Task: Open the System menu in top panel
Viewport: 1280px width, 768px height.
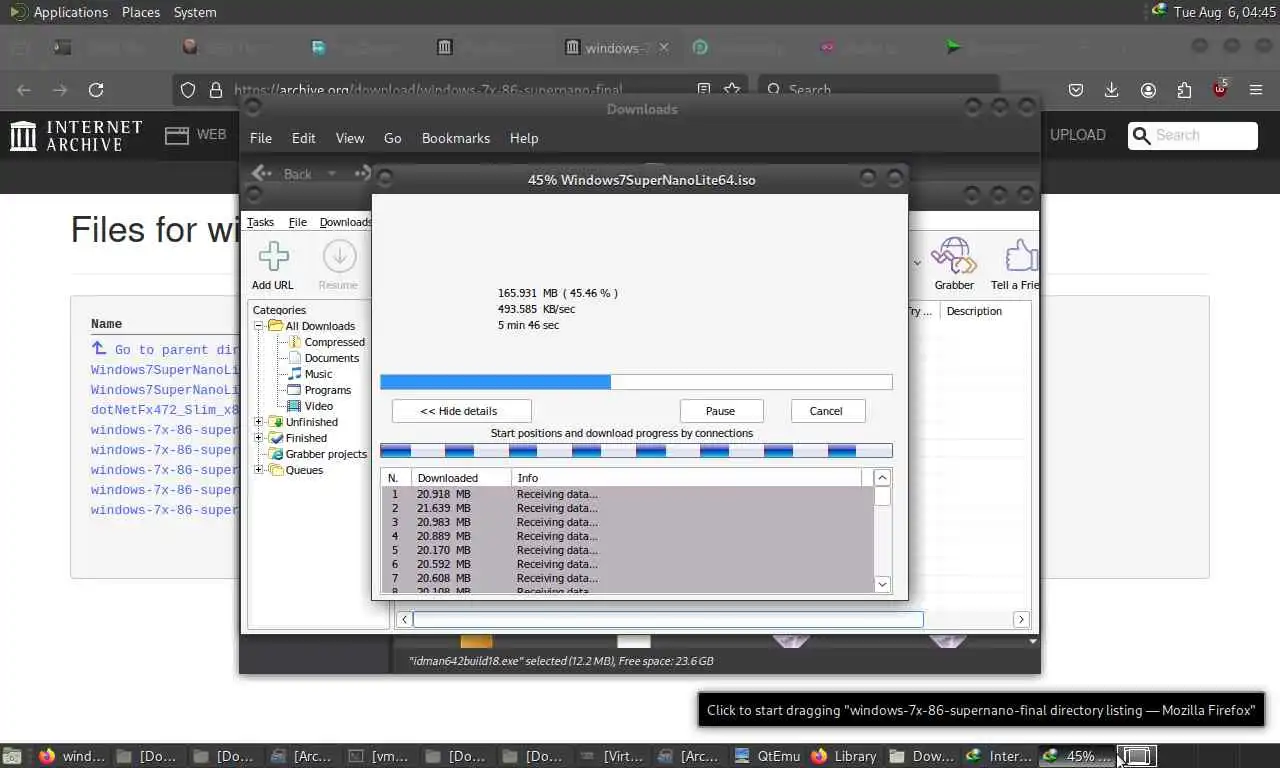Action: (195, 12)
